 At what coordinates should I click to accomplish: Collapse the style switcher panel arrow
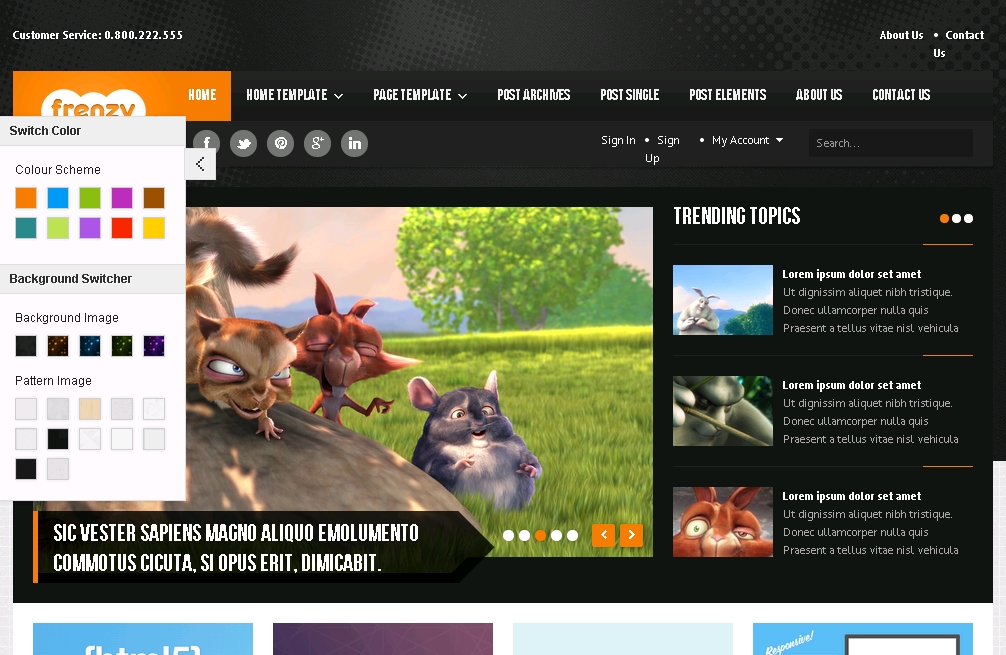pos(200,164)
